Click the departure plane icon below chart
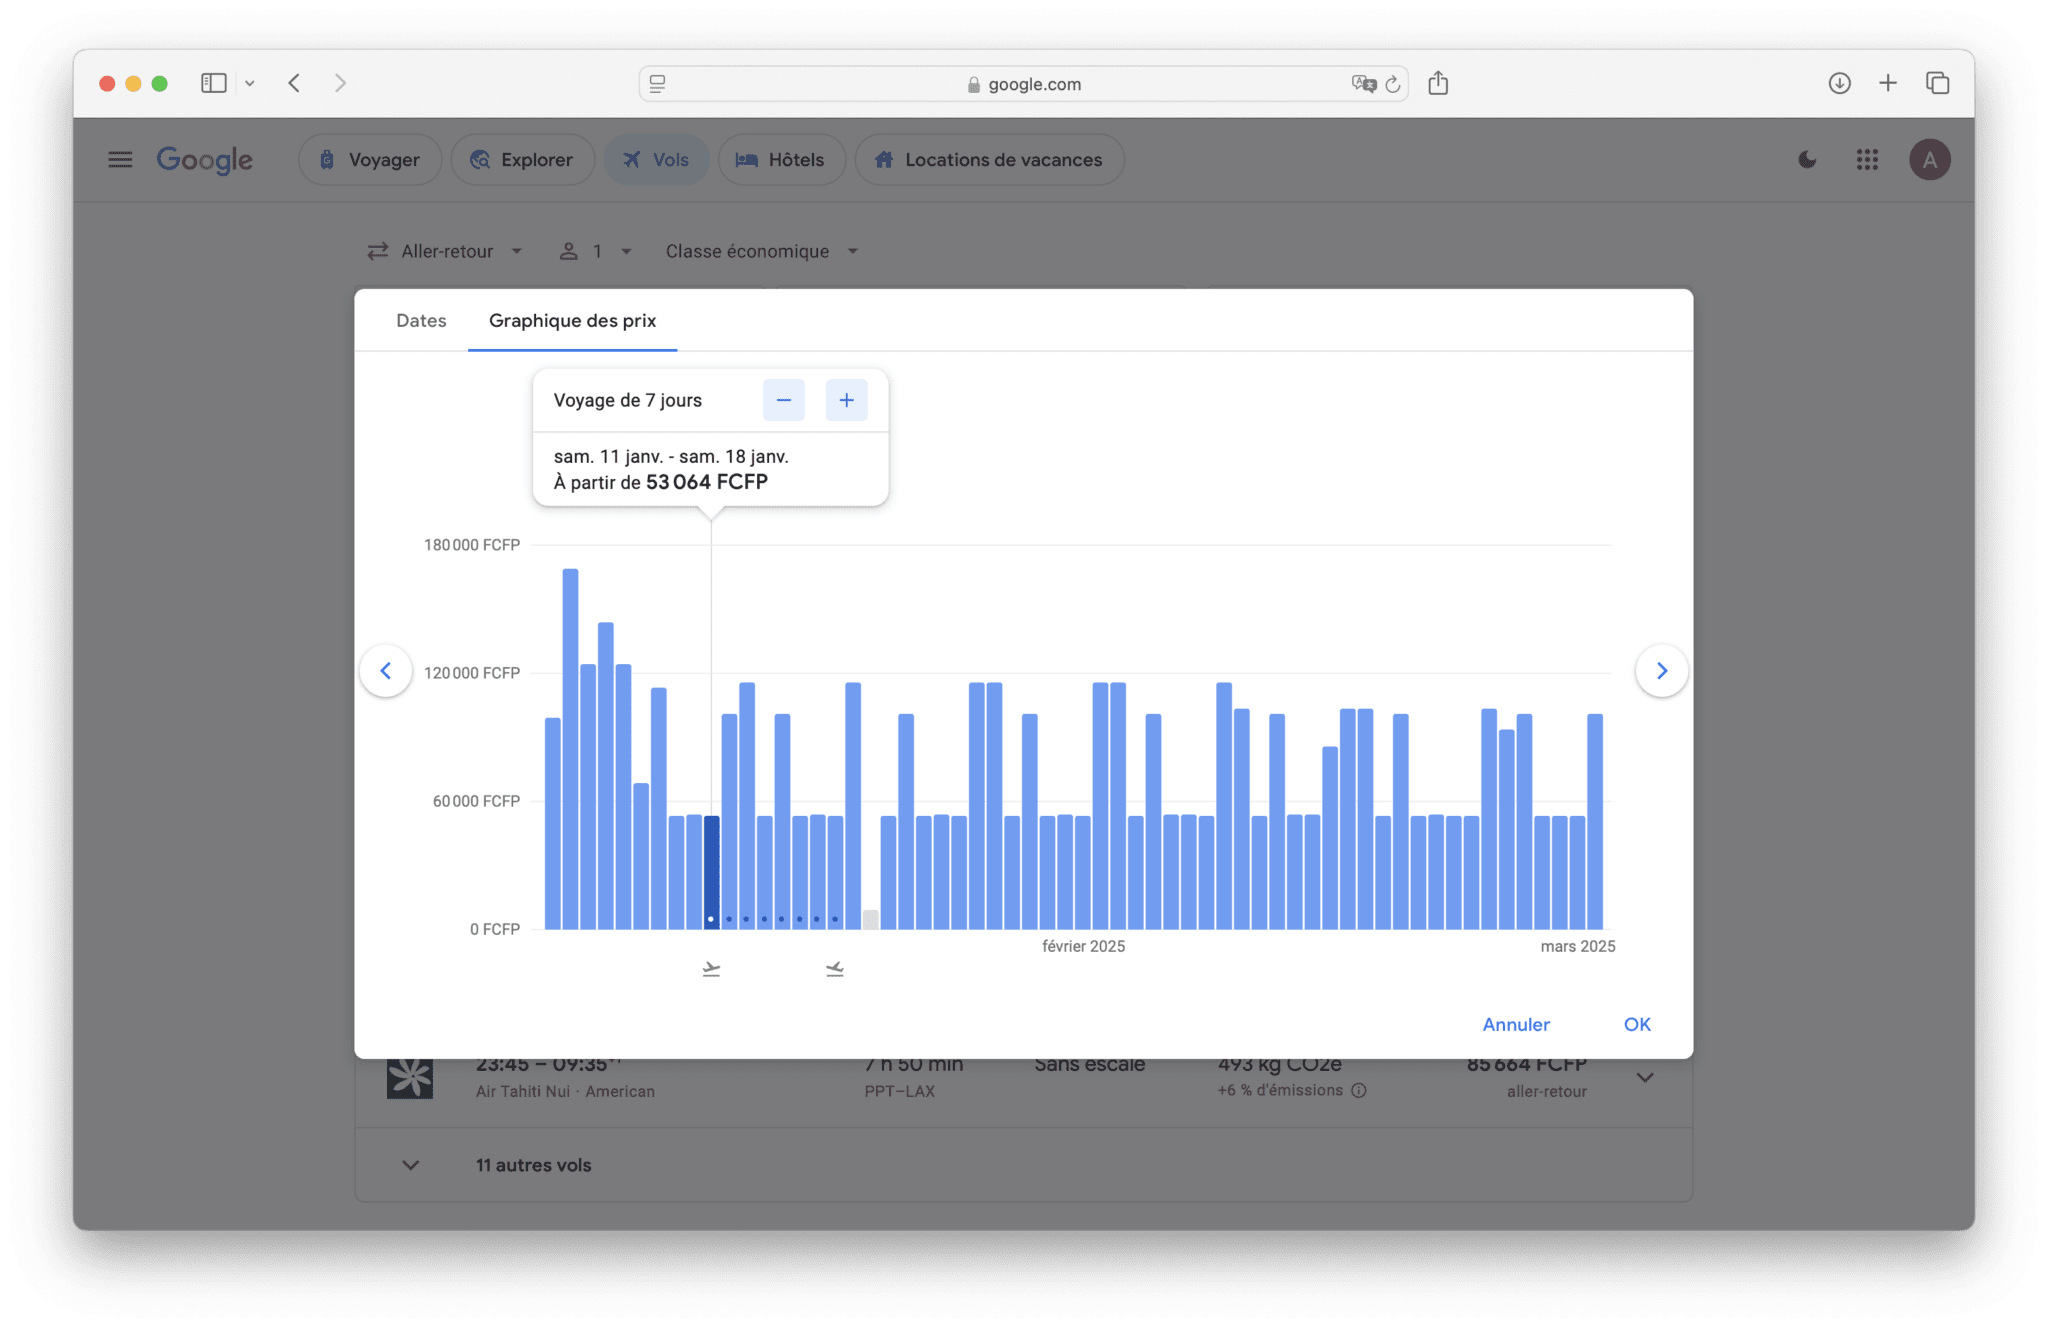 click(711, 969)
